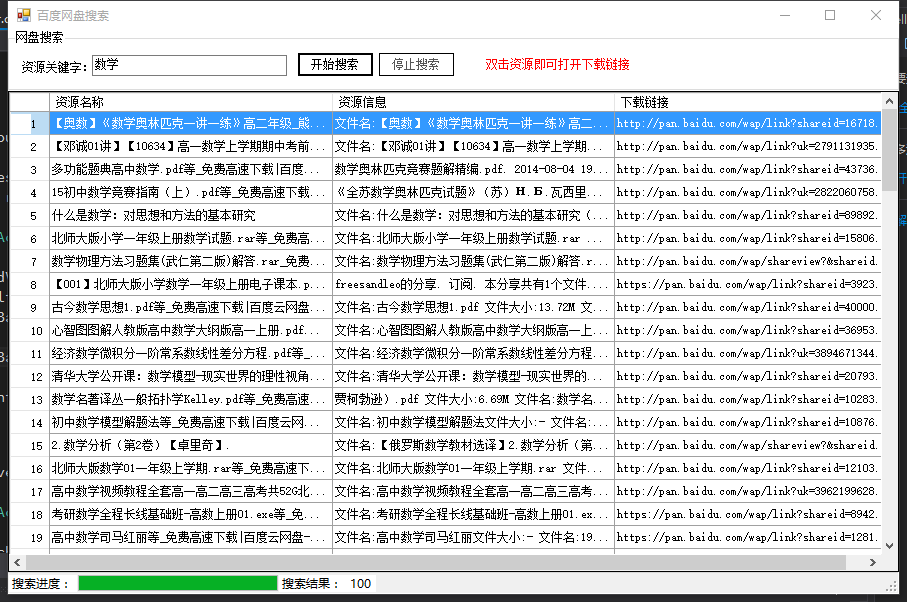The width and height of the screenshot is (907, 602).
Task: Click scroll down arrow of results list
Action: pyautogui.click(x=889, y=545)
